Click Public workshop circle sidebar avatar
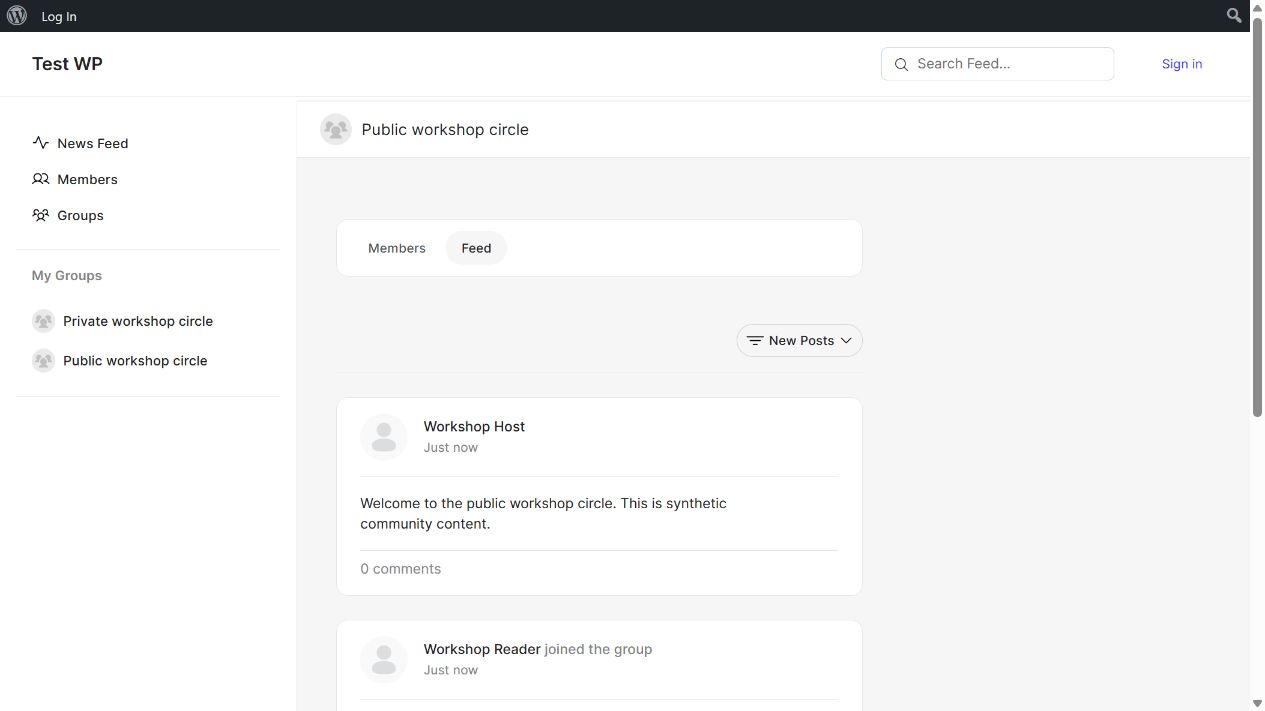 pyautogui.click(x=43, y=361)
